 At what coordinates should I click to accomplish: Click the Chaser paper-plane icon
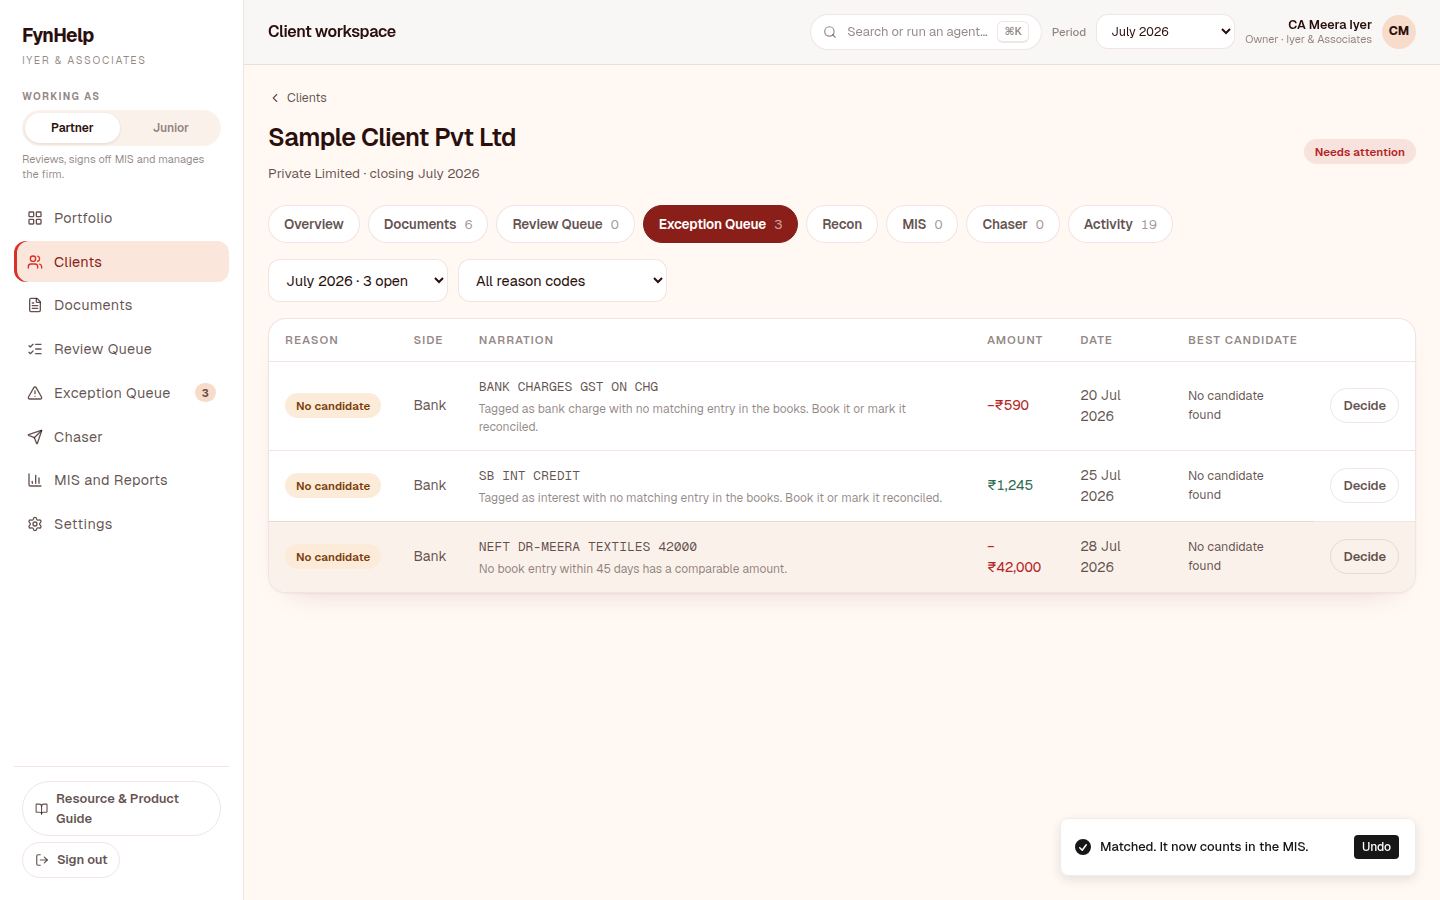[x=35, y=437]
